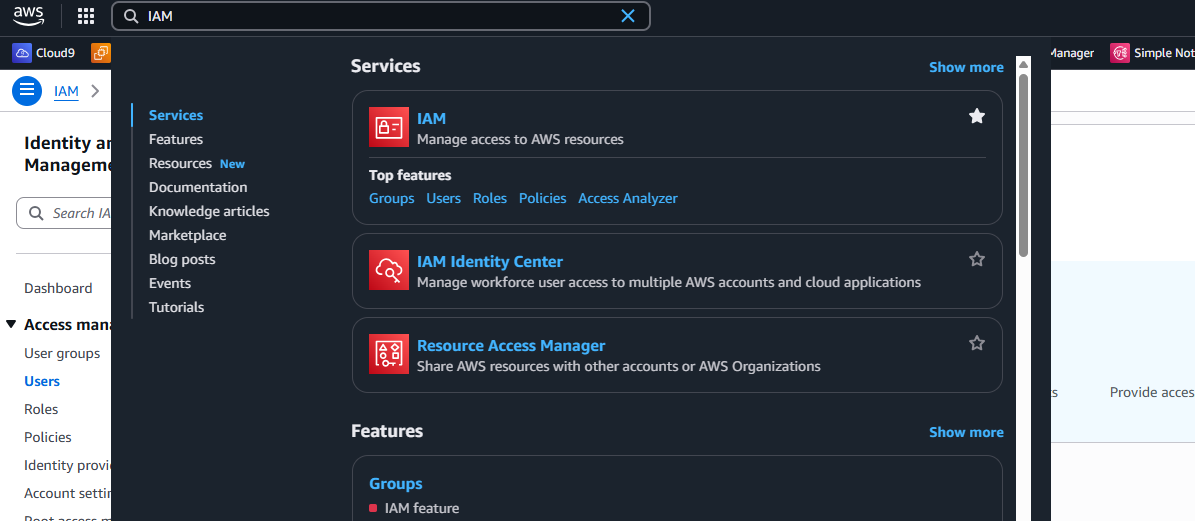Viewport: 1195px width, 521px height.
Task: Click the IAM service red icon
Action: click(388, 127)
